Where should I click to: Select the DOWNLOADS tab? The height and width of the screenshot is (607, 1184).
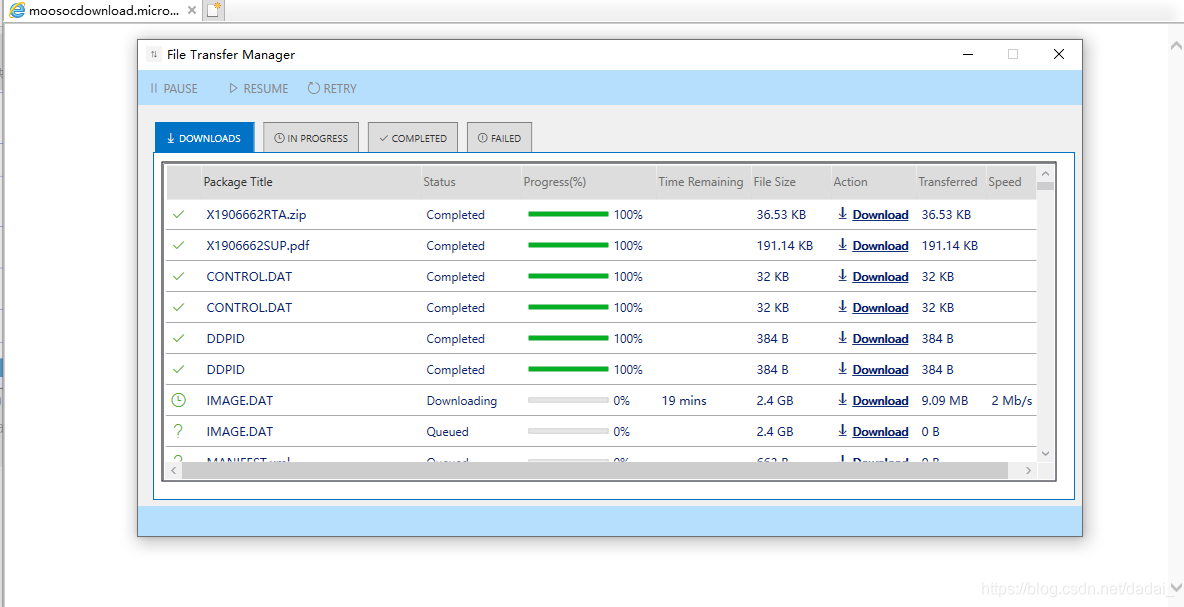[x=205, y=138]
